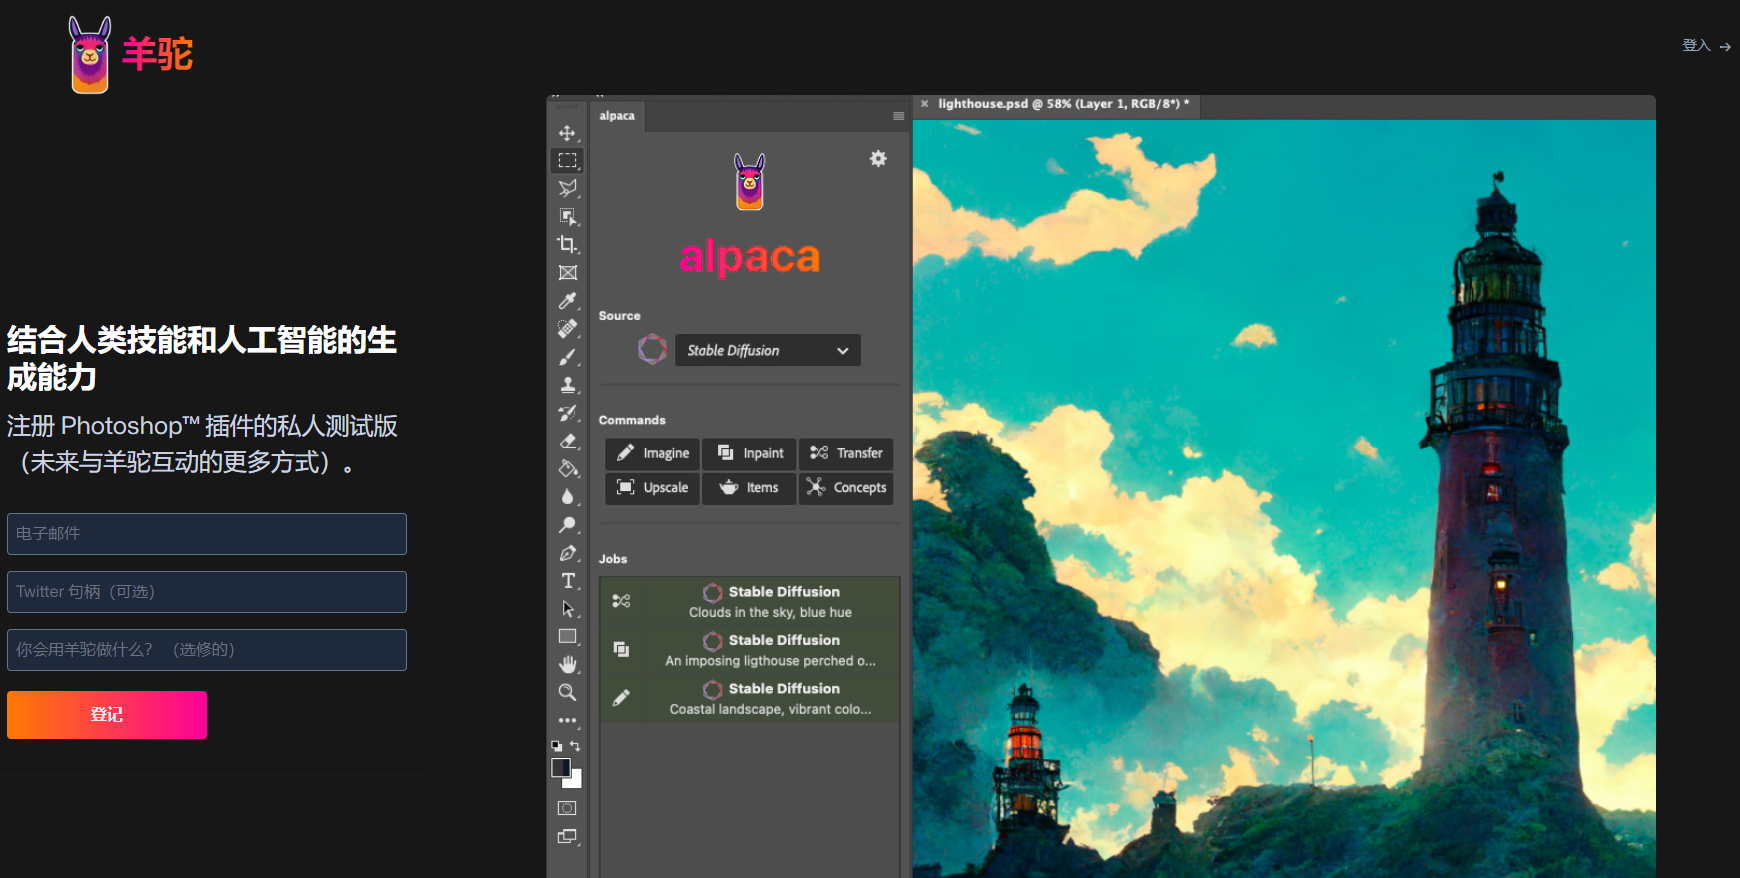Click the Commands section label

coord(632,420)
